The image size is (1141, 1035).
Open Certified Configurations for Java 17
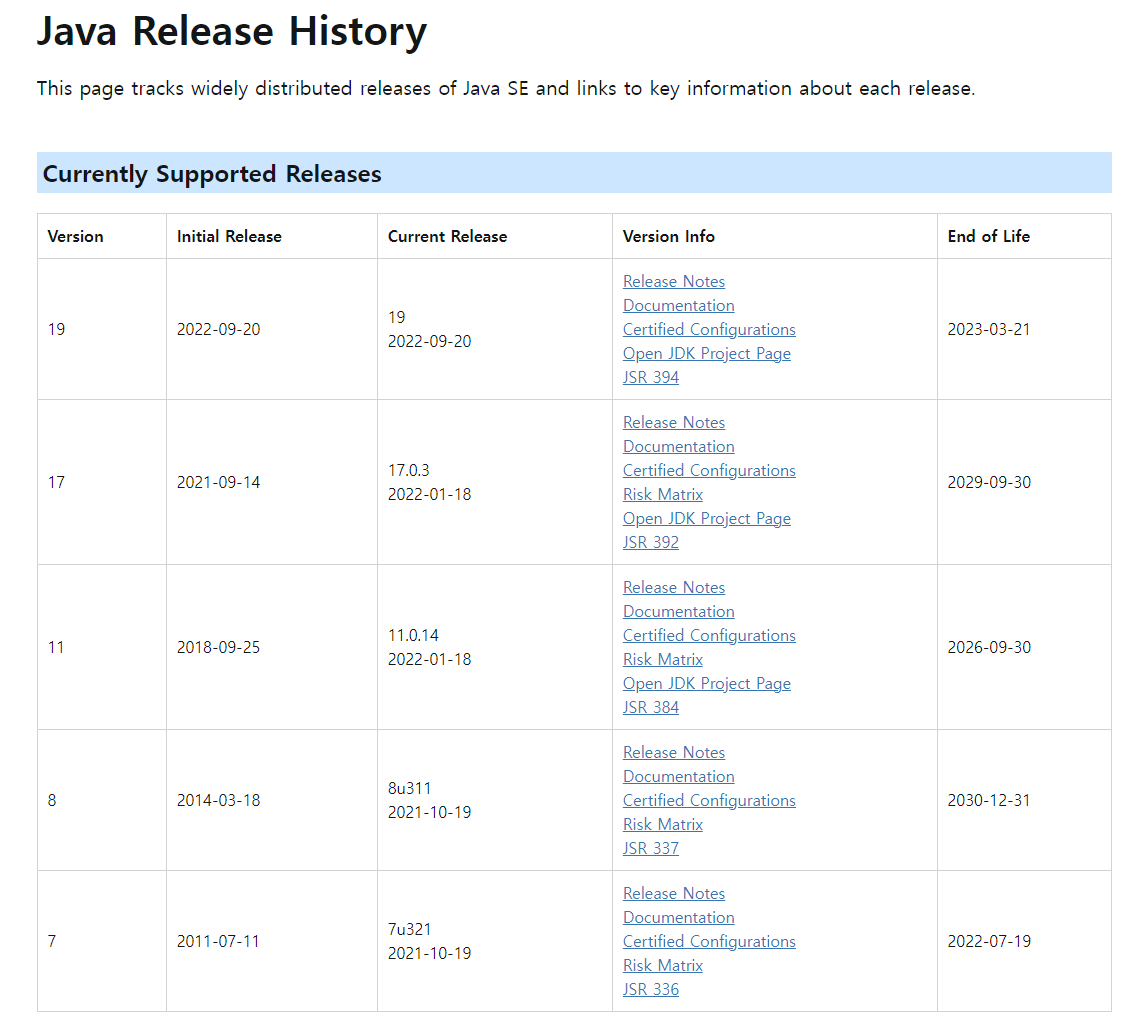[709, 471]
